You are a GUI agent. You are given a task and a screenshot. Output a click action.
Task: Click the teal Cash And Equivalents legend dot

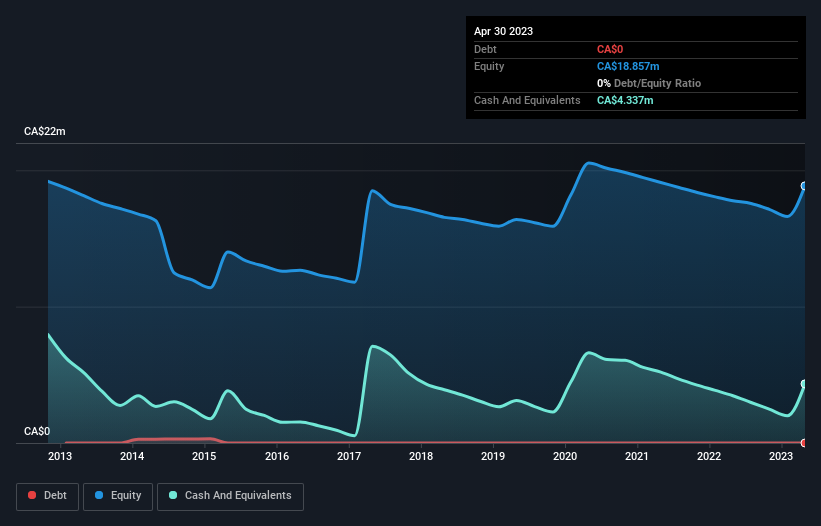pyautogui.click(x=173, y=495)
